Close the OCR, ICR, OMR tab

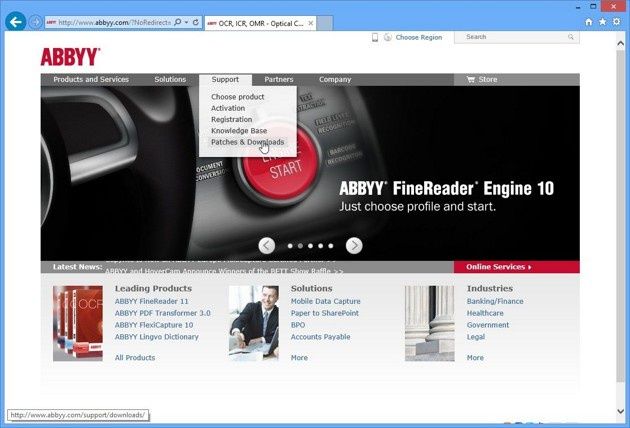311,23
